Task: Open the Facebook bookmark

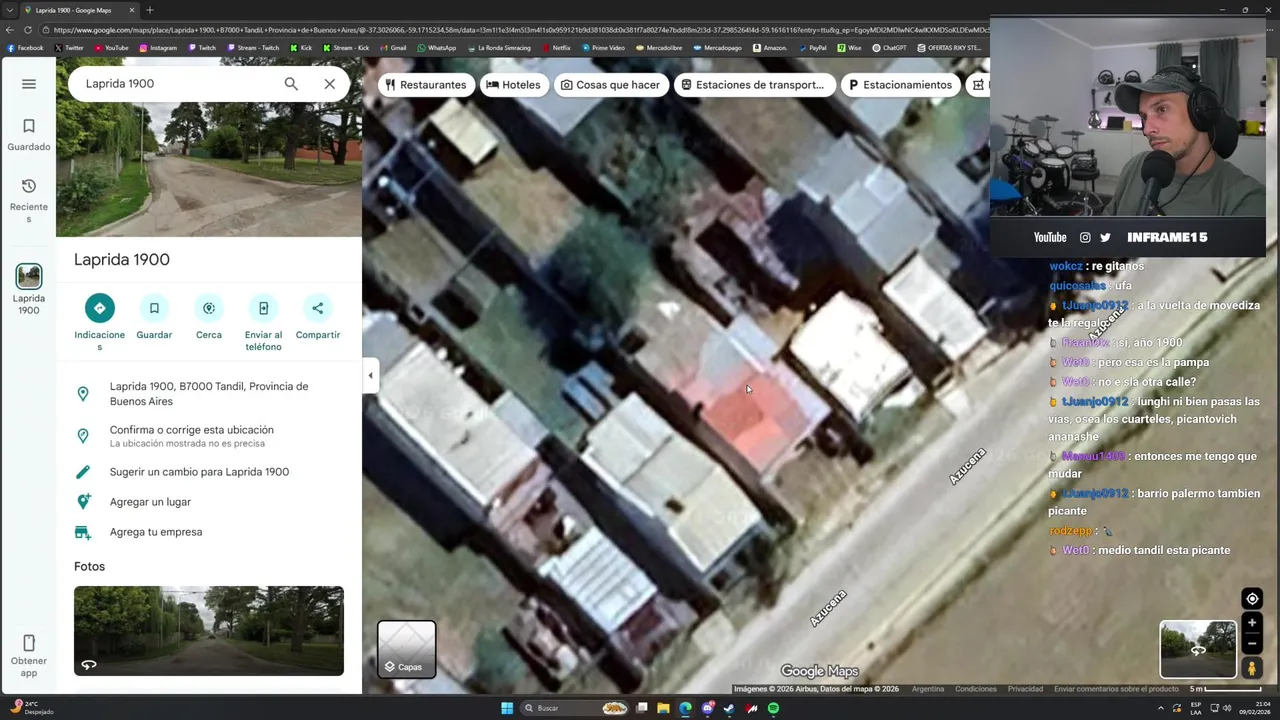Action: [25, 48]
